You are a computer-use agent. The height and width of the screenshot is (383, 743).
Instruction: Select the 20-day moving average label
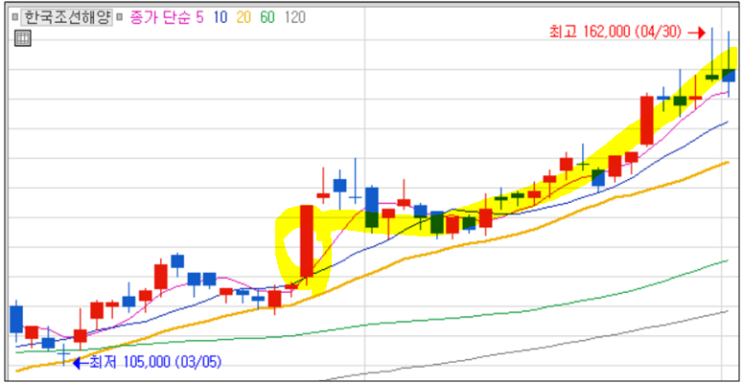[244, 18]
